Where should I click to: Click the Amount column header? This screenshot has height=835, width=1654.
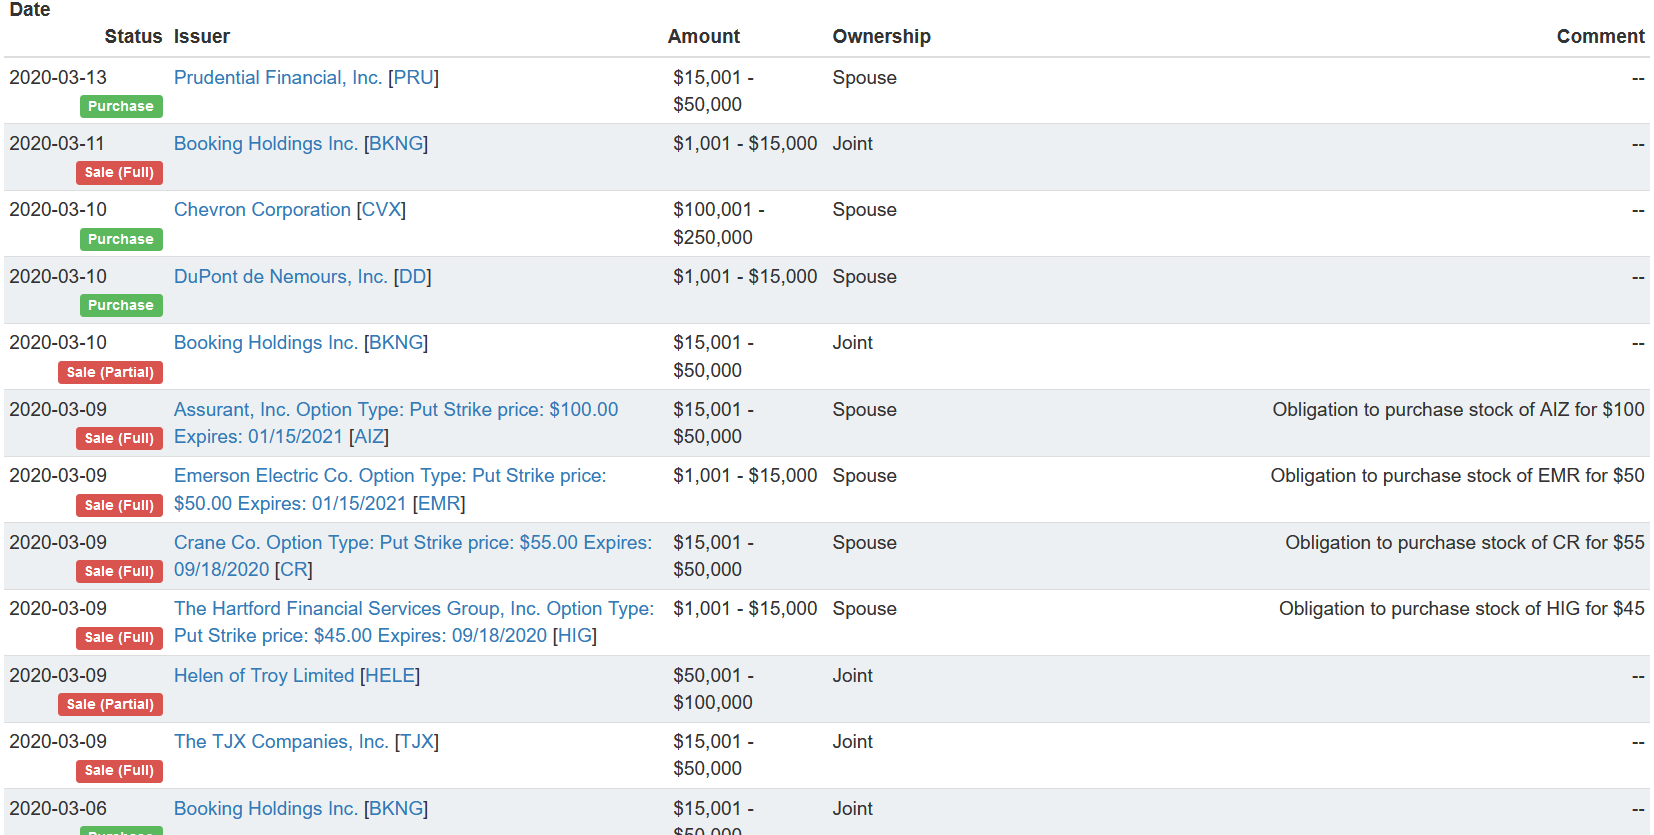(x=704, y=37)
